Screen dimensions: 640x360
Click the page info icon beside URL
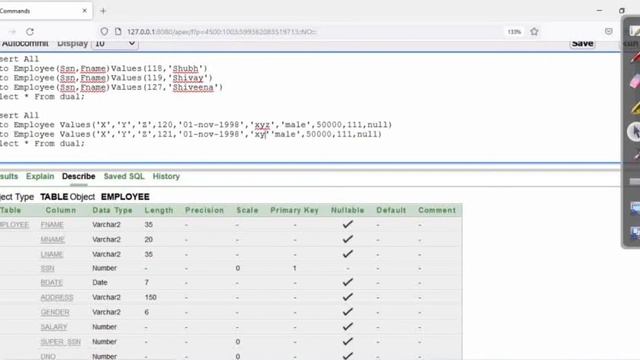click(x=118, y=31)
